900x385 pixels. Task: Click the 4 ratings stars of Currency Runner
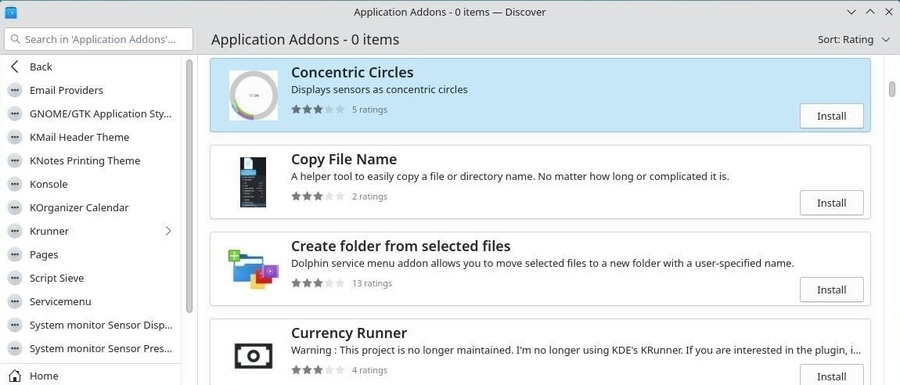[x=318, y=370]
